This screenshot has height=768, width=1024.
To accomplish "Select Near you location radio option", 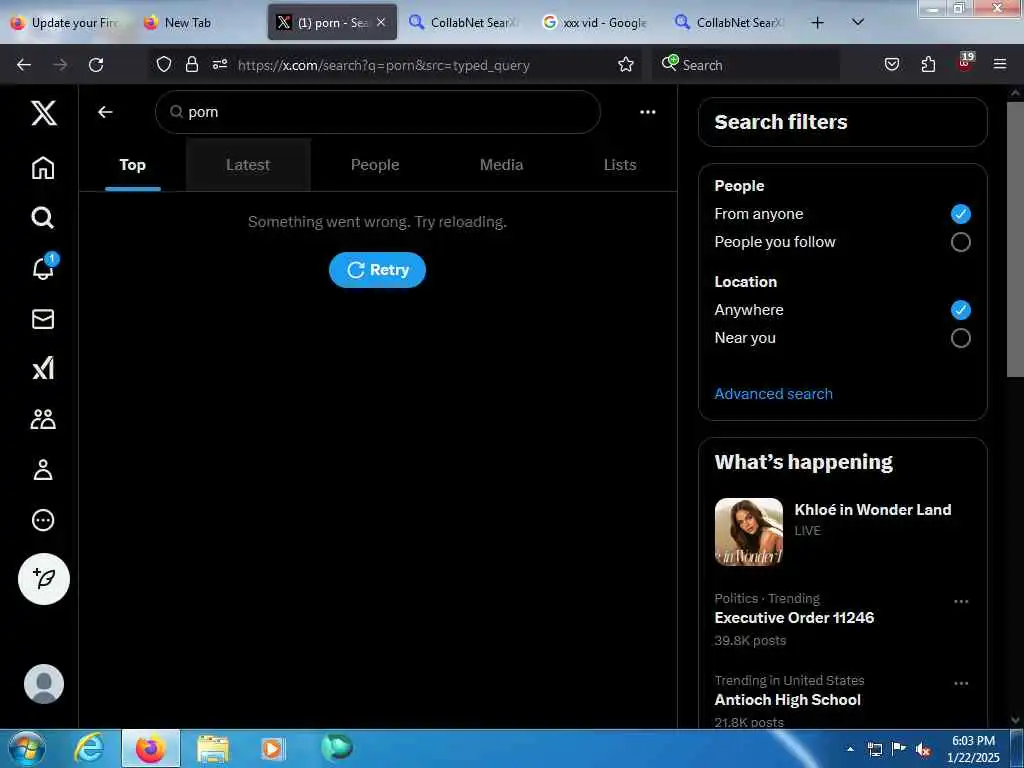I will click(960, 338).
